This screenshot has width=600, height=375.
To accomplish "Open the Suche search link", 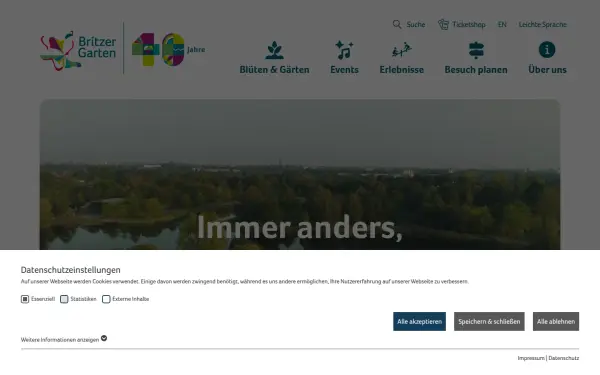I will (x=416, y=24).
